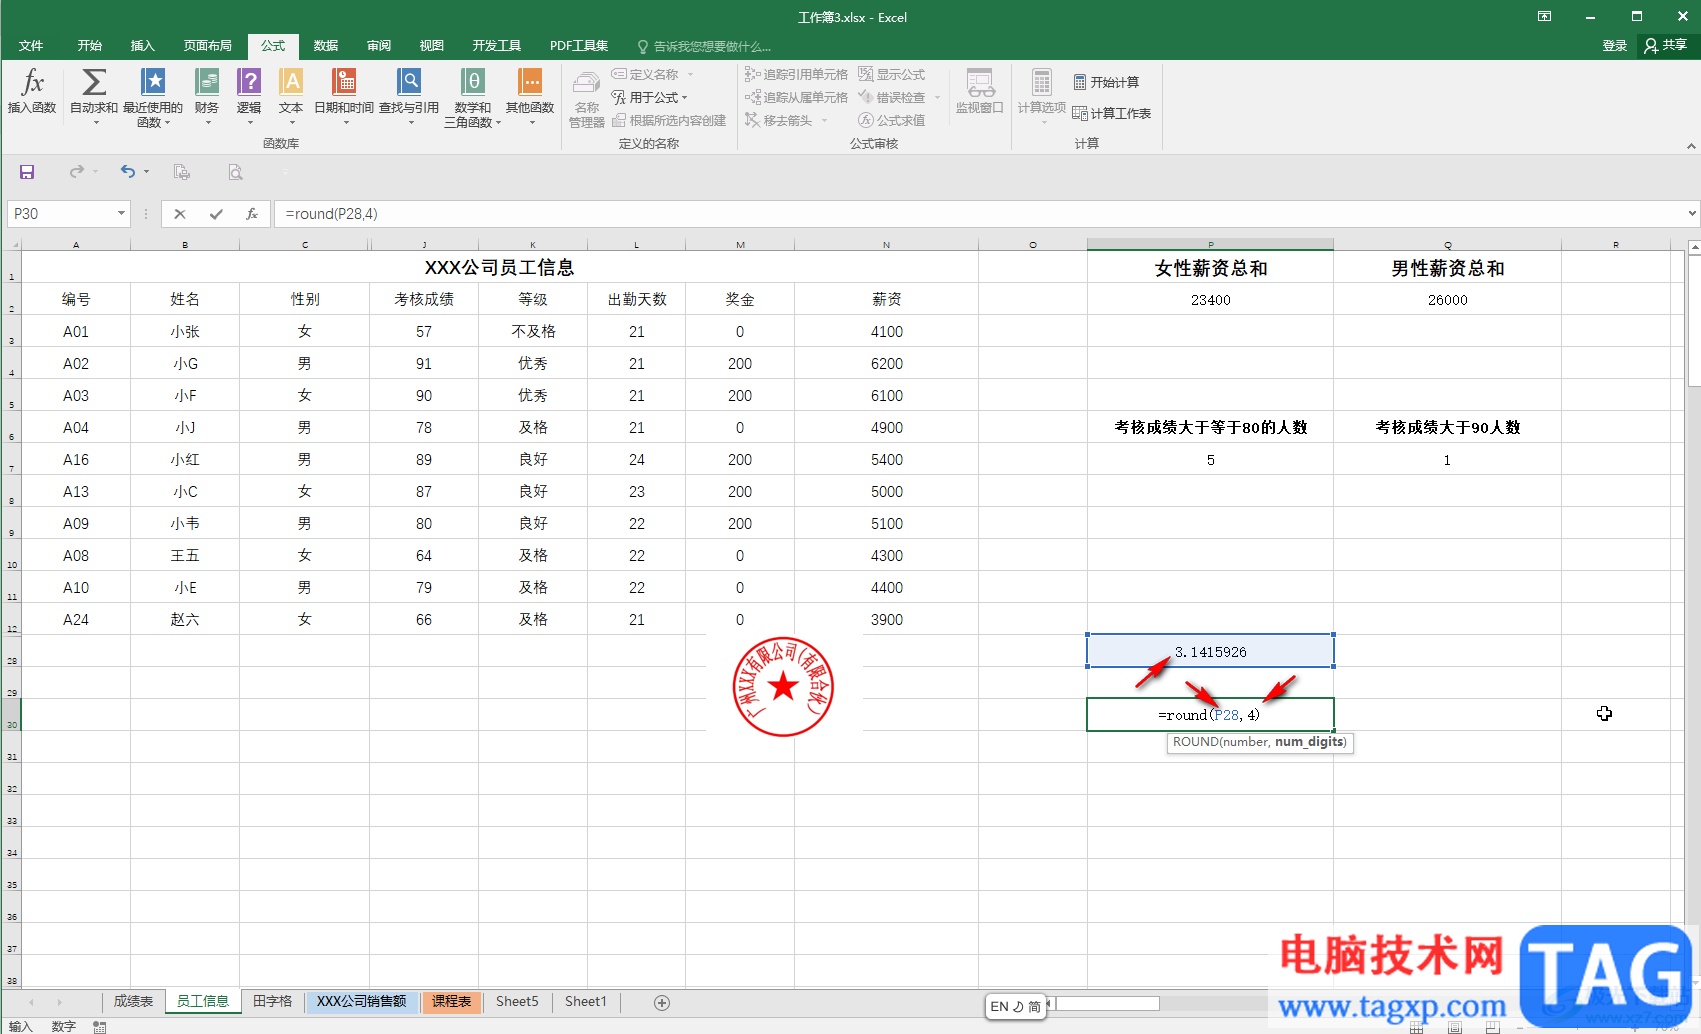Viewport: 1701px width, 1034px height.
Task: Click the Share (共享) button
Action: 1666,45
